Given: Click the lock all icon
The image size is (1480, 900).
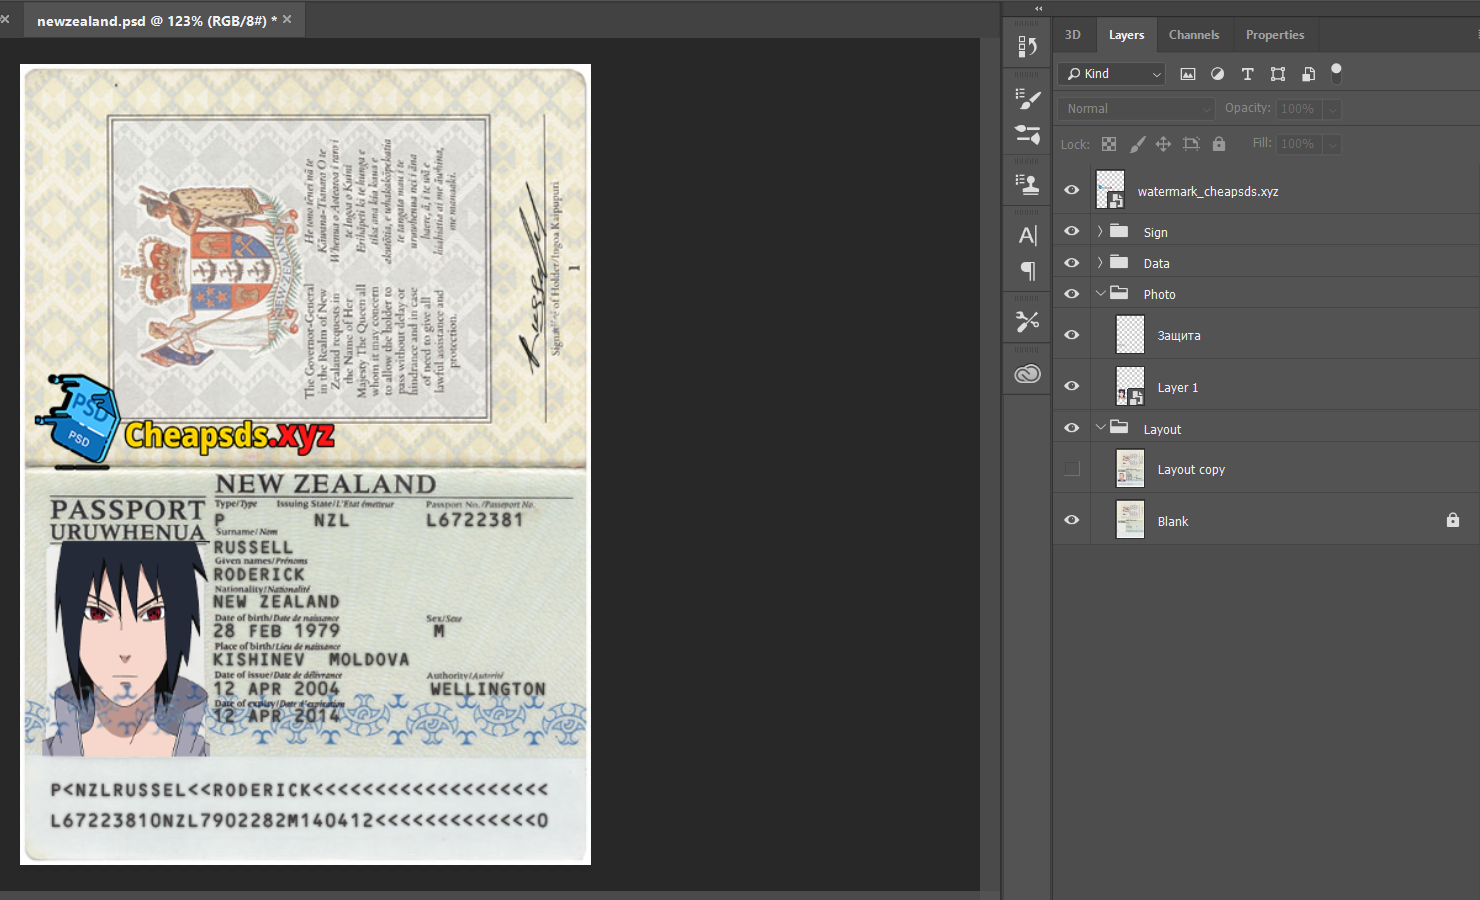Looking at the screenshot, I should tap(1219, 144).
